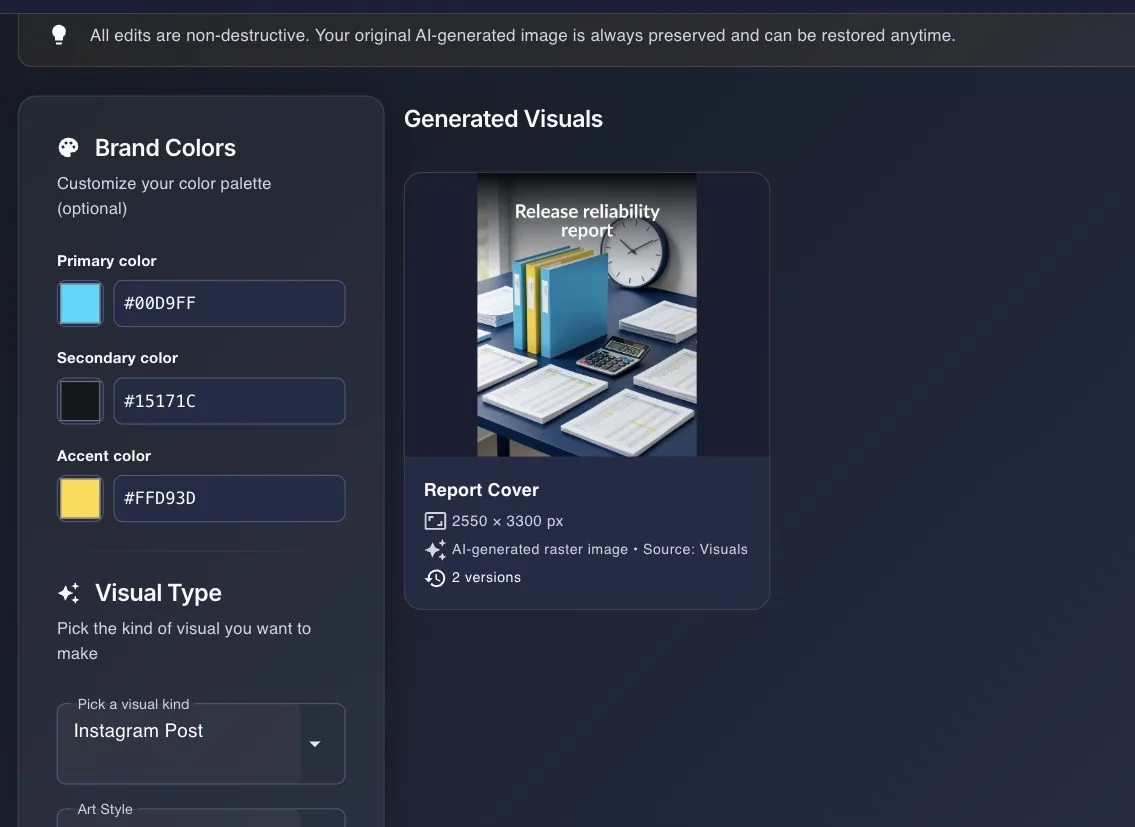Edit the secondary color hex field #15171C
The image size is (1135, 827).
[x=229, y=400]
